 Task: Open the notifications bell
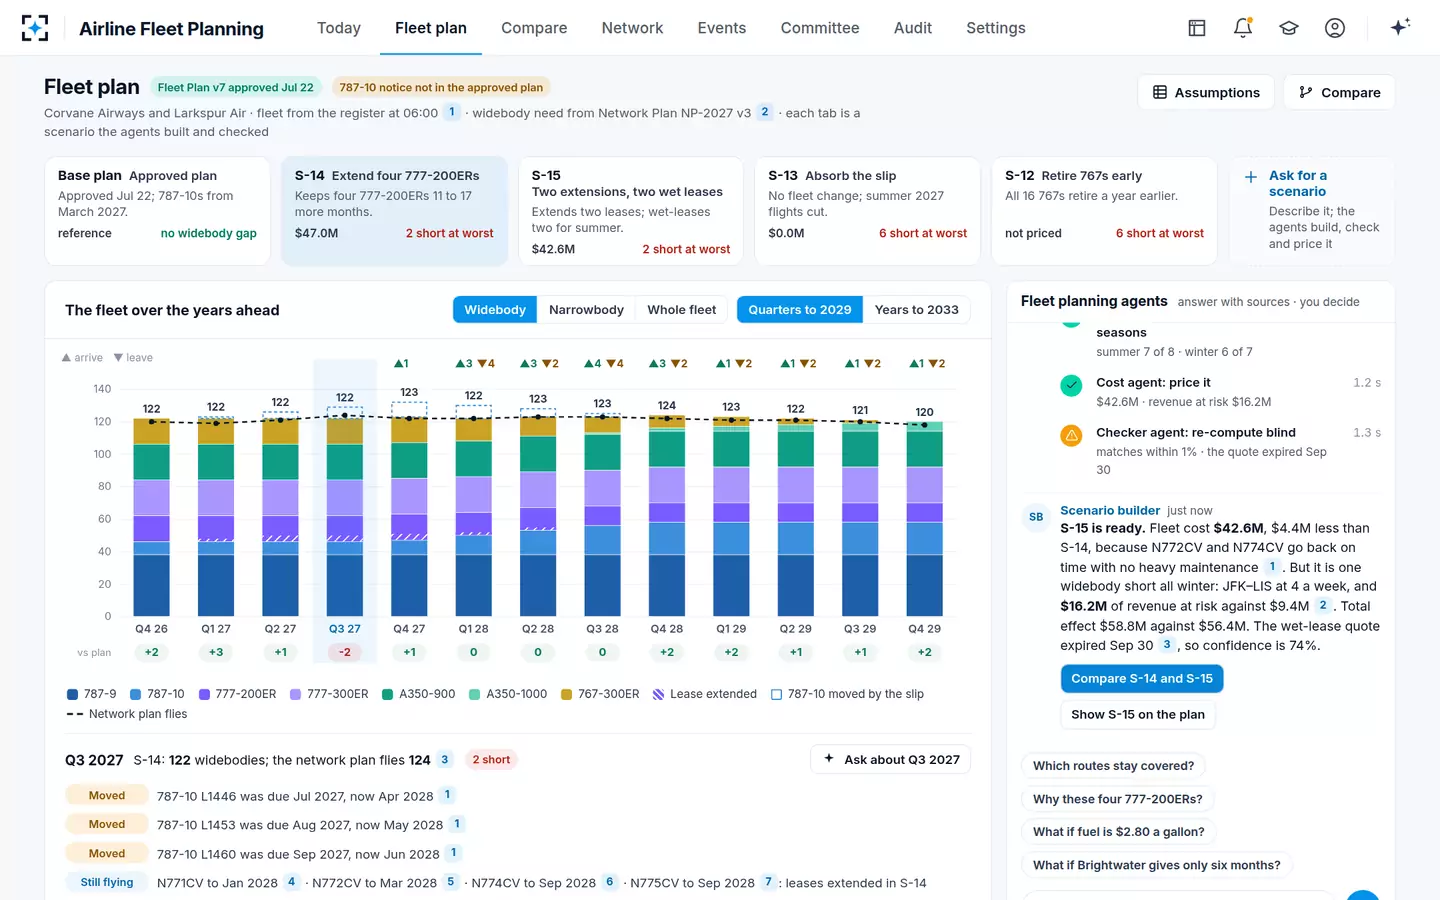coord(1243,28)
